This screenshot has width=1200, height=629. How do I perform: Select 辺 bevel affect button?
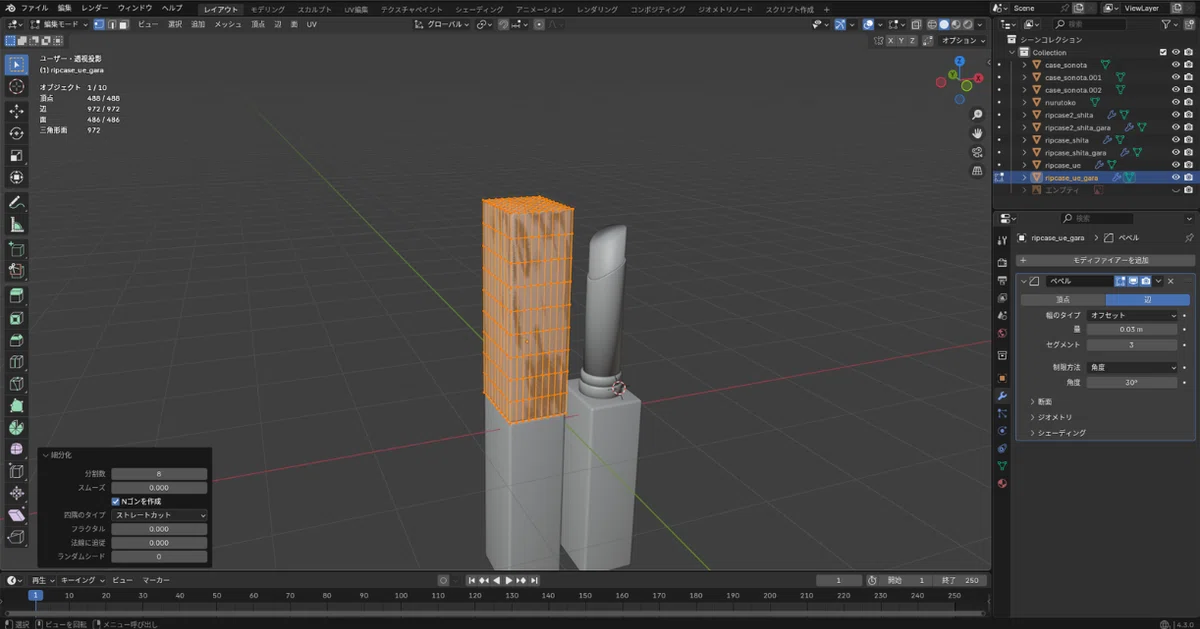click(1147, 299)
